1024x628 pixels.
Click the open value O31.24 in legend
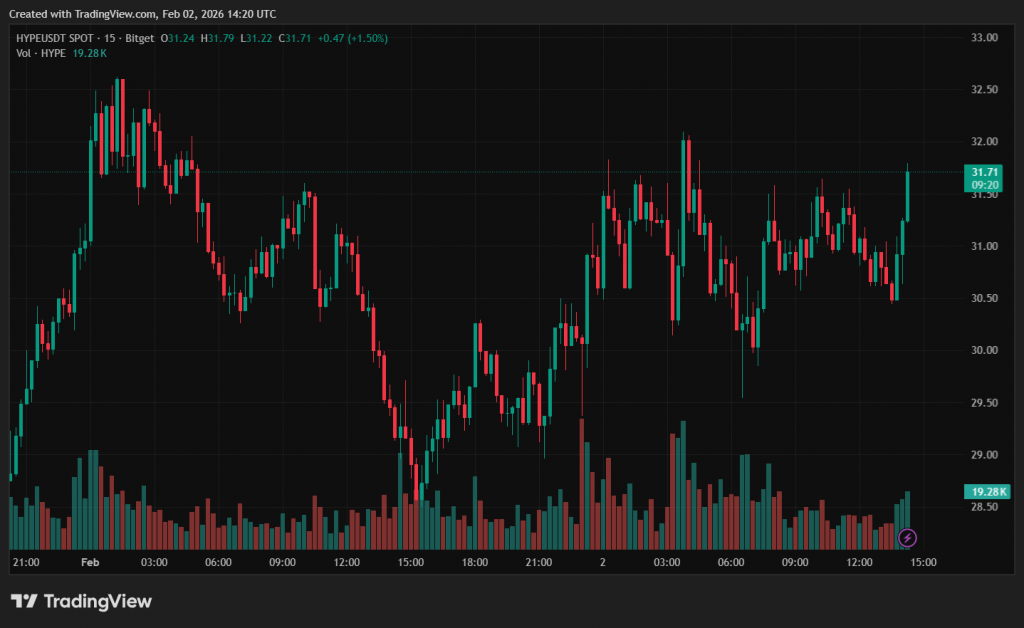point(179,38)
